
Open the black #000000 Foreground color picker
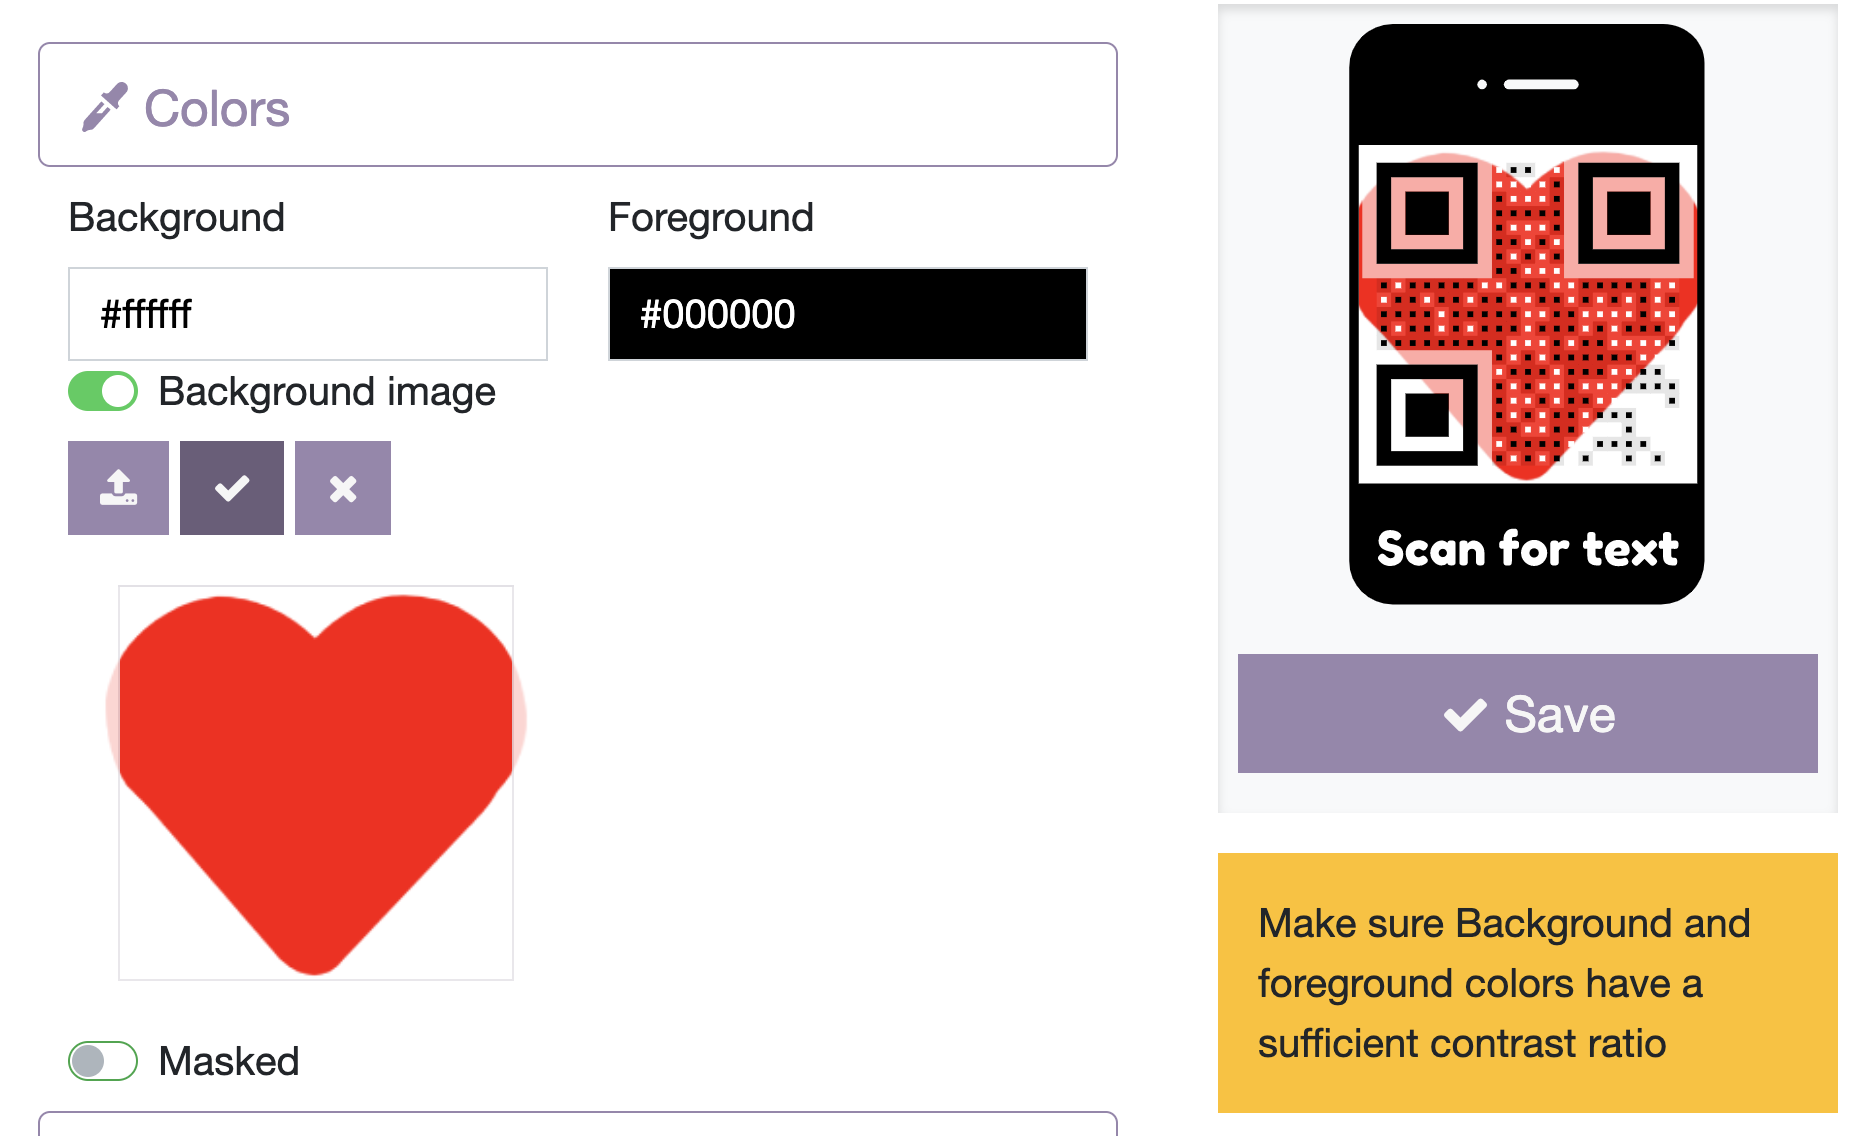click(x=847, y=314)
